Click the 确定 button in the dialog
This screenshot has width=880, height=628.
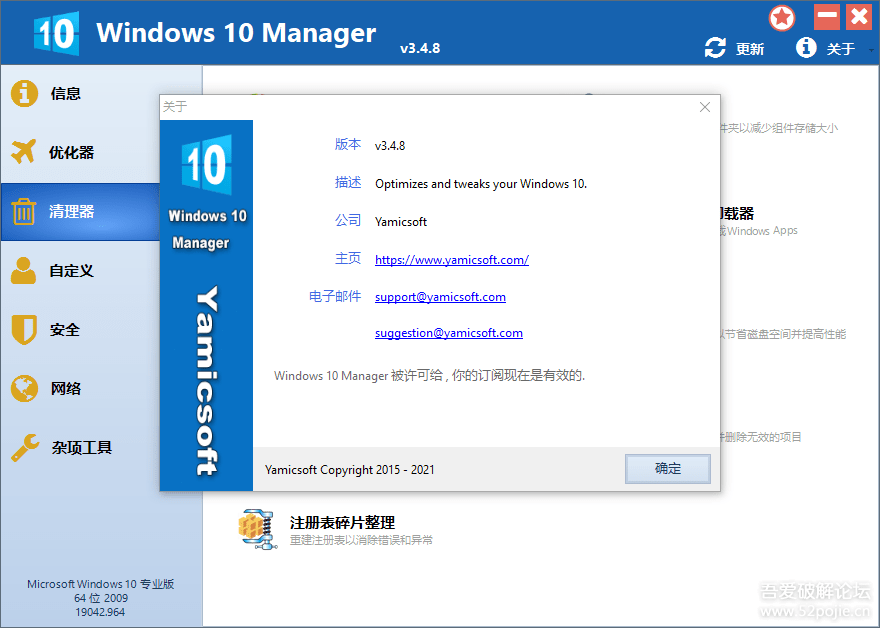(668, 469)
